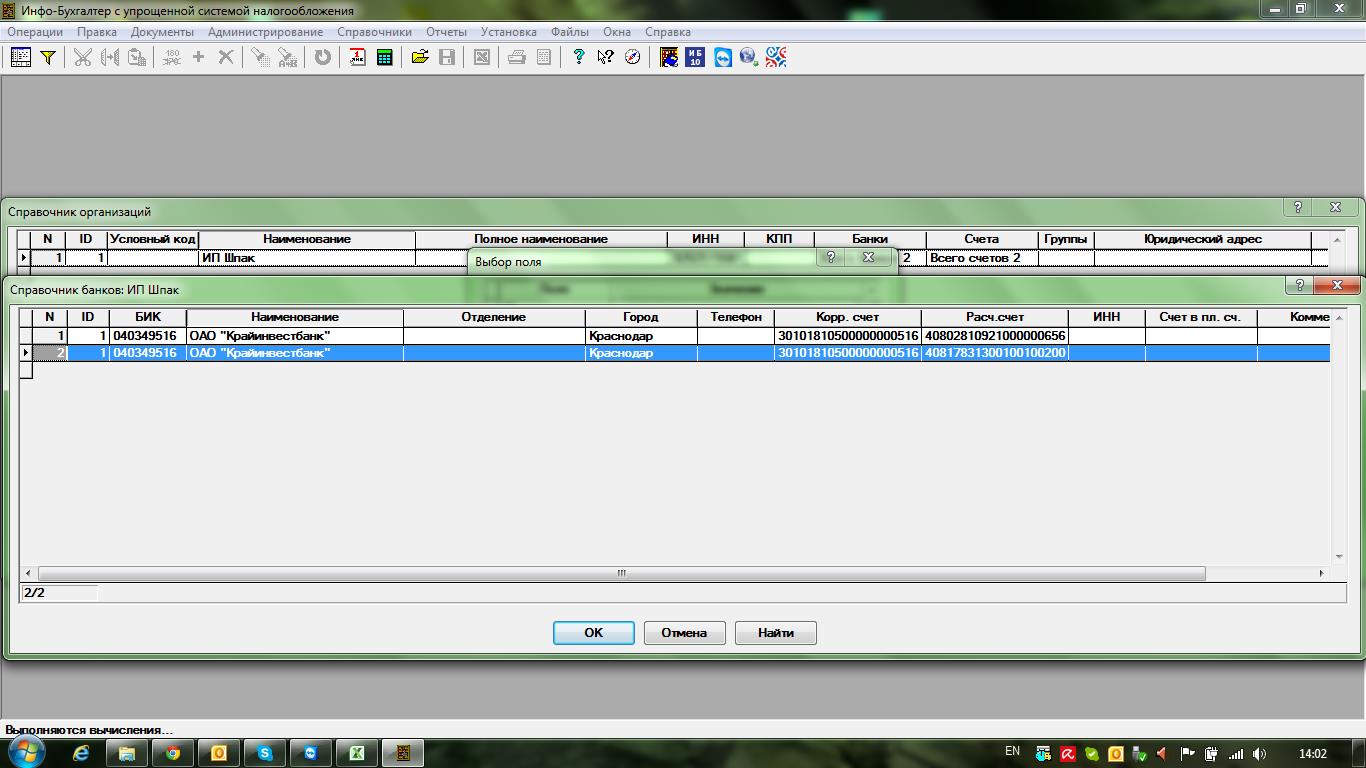Viewport: 1366px width, 768px height.
Task: Click the EN language indicator
Action: (x=1012, y=751)
